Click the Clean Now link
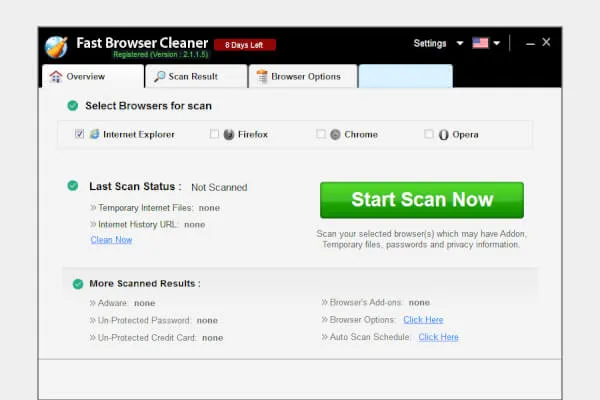600x400 pixels. coord(111,240)
